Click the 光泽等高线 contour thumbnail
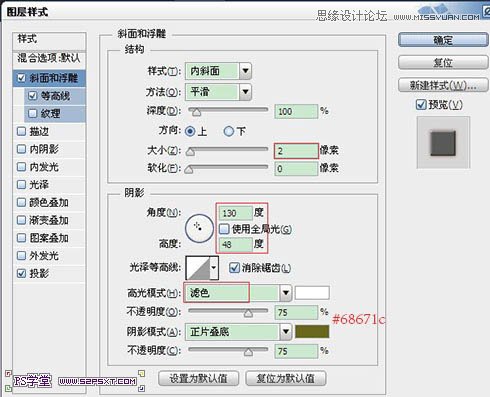This screenshot has height=397, width=490. coord(198,268)
